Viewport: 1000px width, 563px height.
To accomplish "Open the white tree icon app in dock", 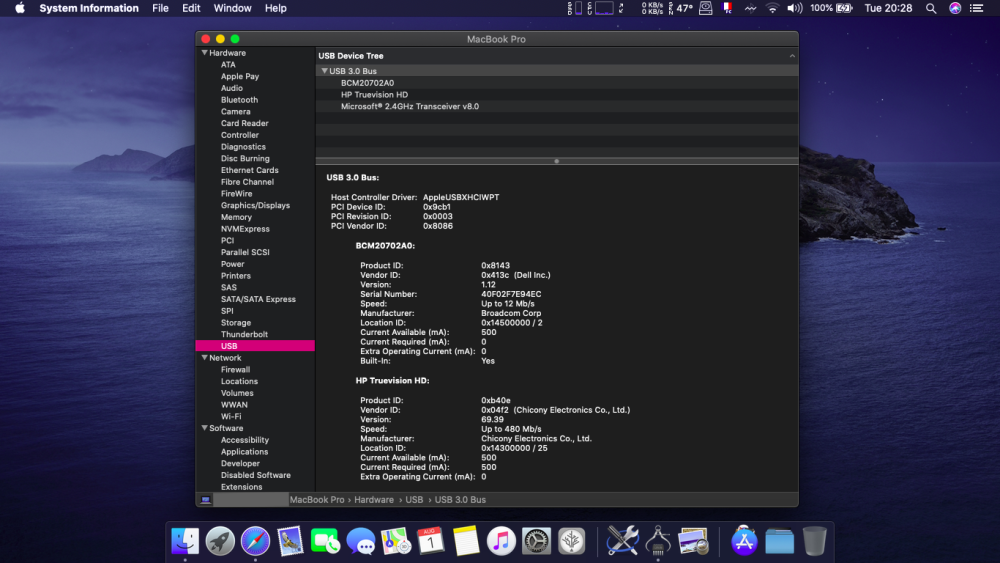I will (571, 541).
